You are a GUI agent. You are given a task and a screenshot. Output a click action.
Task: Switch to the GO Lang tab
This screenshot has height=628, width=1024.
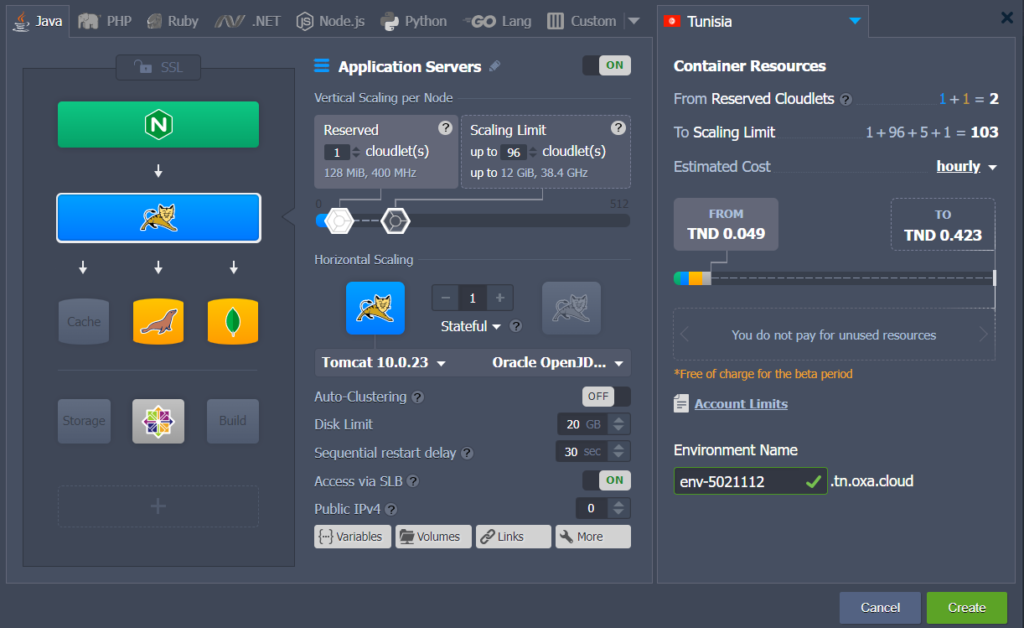498,21
